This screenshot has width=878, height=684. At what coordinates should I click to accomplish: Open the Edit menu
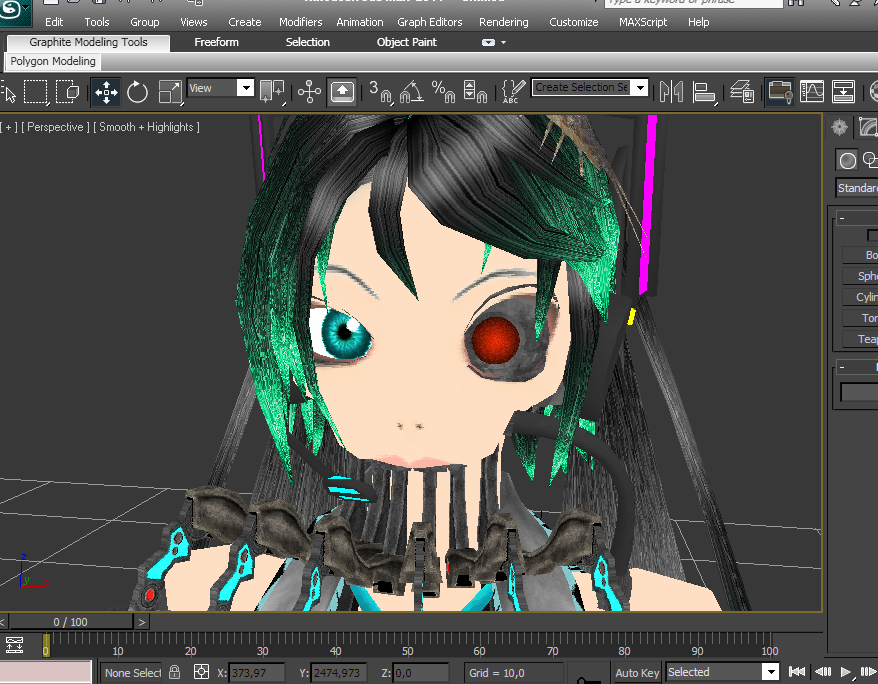click(54, 22)
